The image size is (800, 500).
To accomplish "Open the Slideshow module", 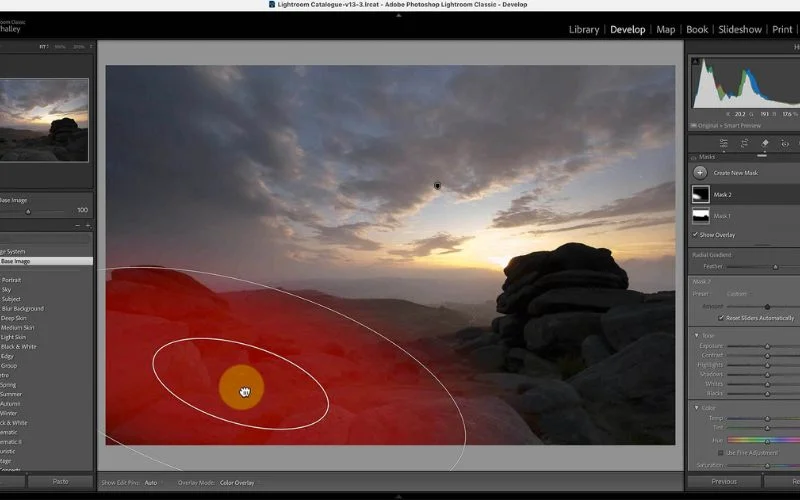I will click(739, 30).
